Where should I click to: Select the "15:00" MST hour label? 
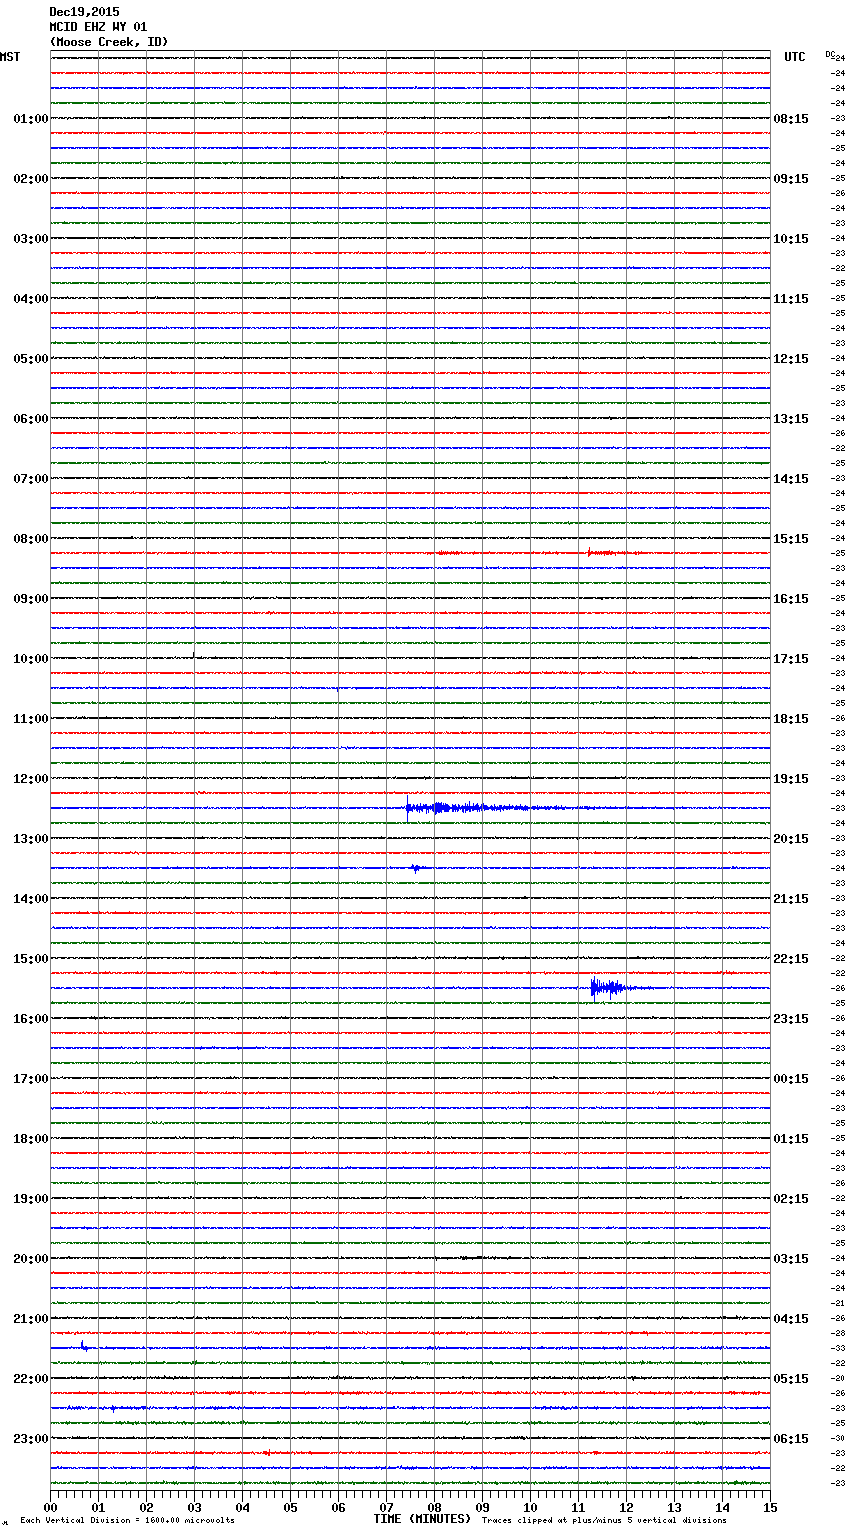click(31, 959)
